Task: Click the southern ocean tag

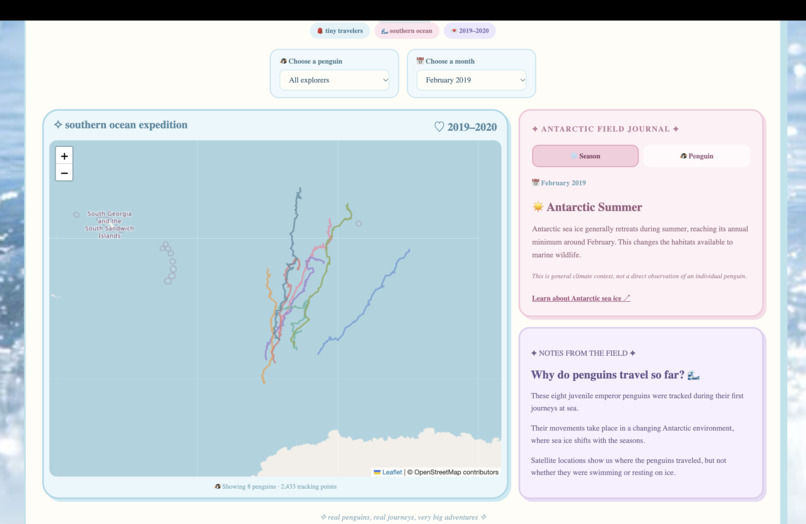Action: tap(407, 31)
